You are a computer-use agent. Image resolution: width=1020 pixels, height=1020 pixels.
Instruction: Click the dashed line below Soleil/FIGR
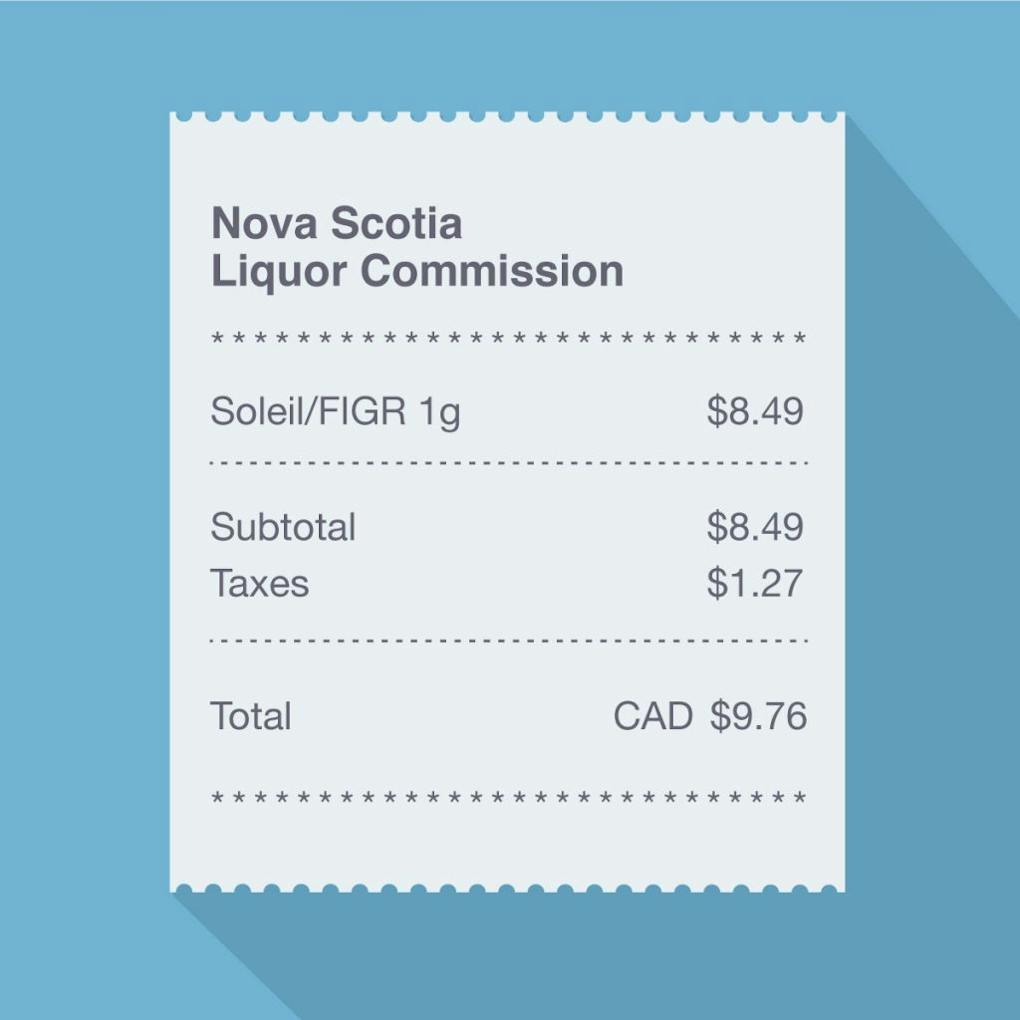click(x=508, y=463)
